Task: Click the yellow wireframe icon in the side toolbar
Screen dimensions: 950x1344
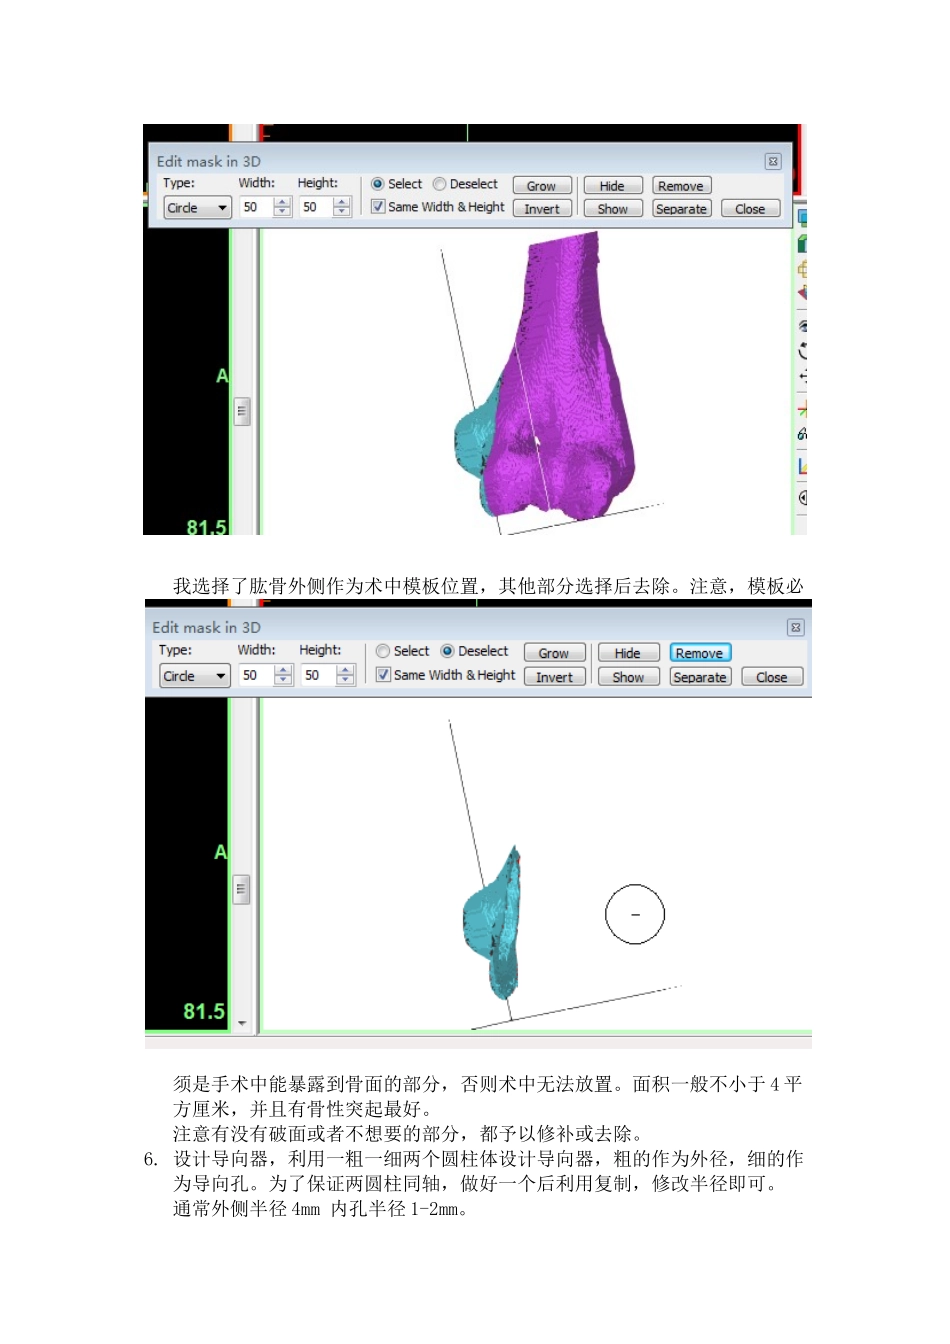Action: pos(802,268)
